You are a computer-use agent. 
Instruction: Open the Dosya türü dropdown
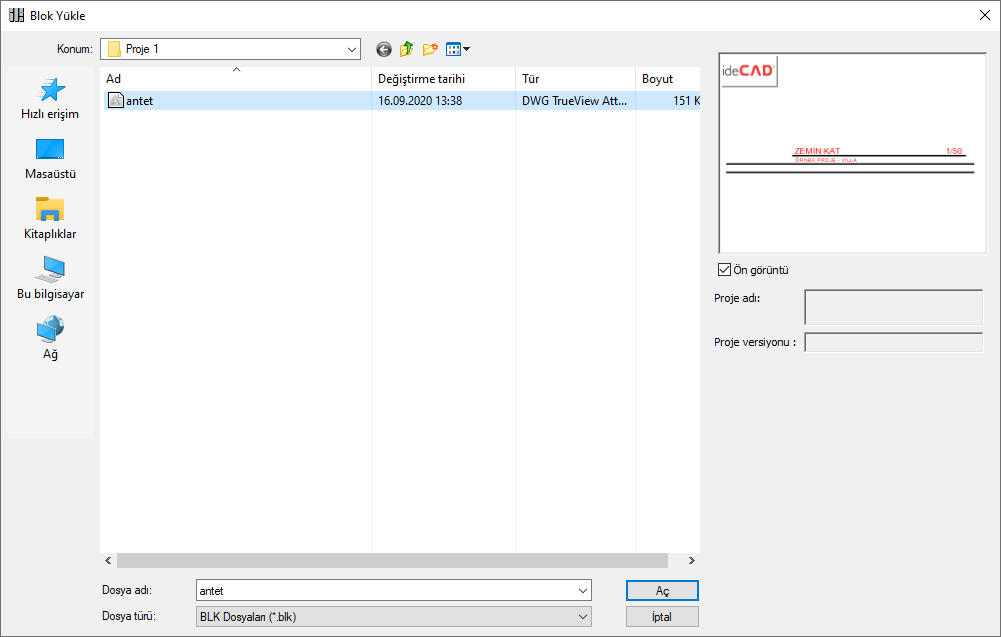pyautogui.click(x=394, y=617)
